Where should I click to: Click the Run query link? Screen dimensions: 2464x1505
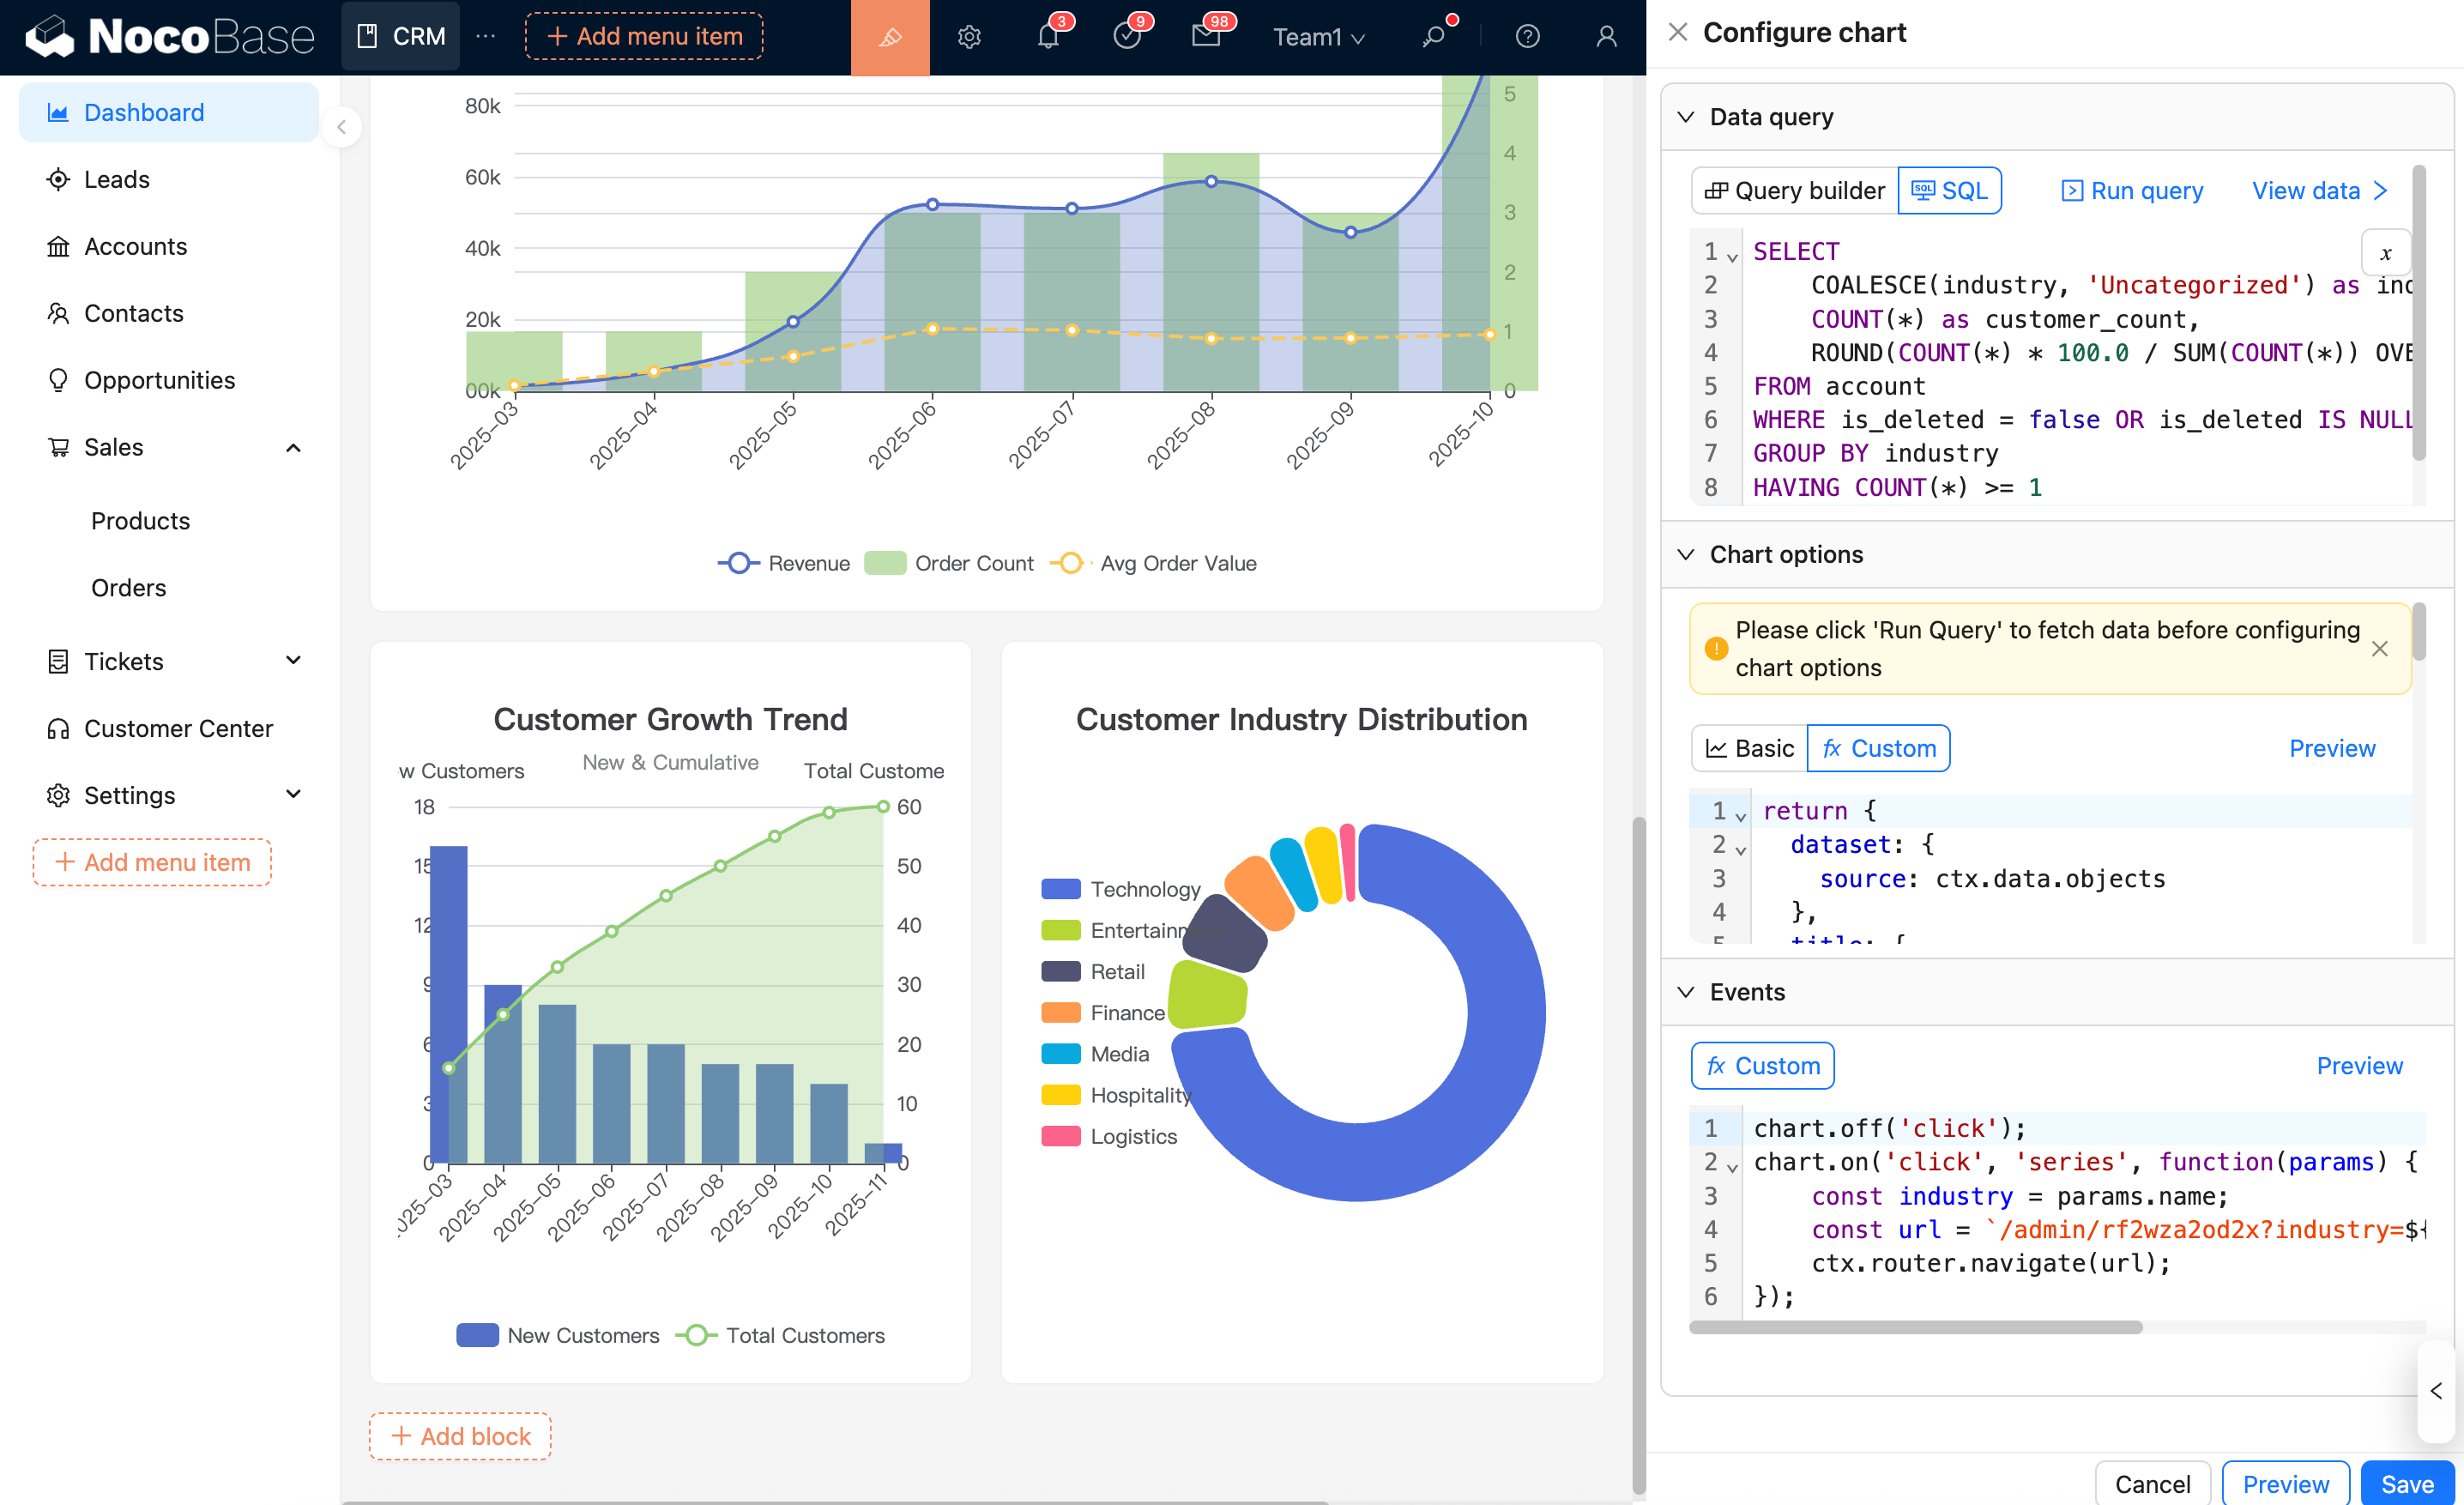pos(2132,191)
